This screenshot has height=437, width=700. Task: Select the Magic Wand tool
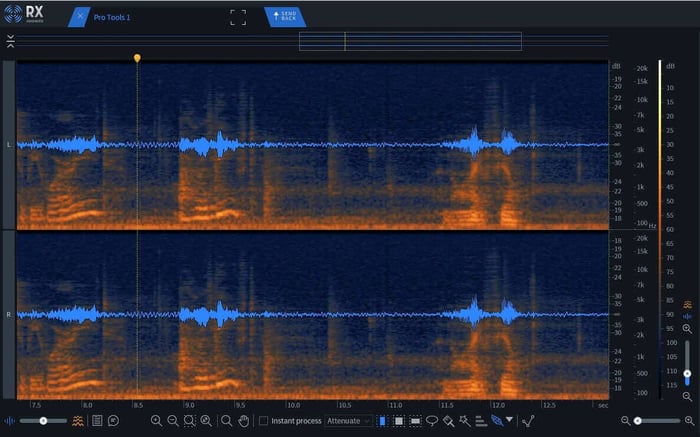pos(465,420)
